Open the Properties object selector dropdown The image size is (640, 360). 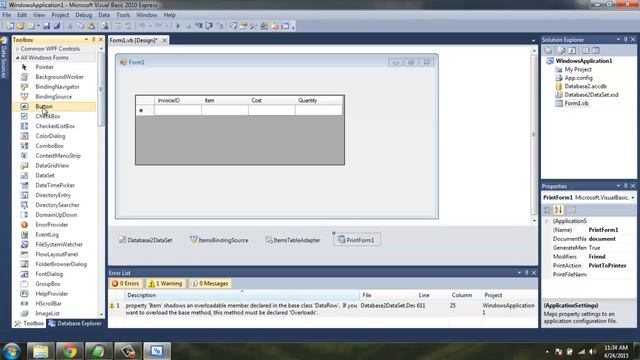(x=633, y=198)
